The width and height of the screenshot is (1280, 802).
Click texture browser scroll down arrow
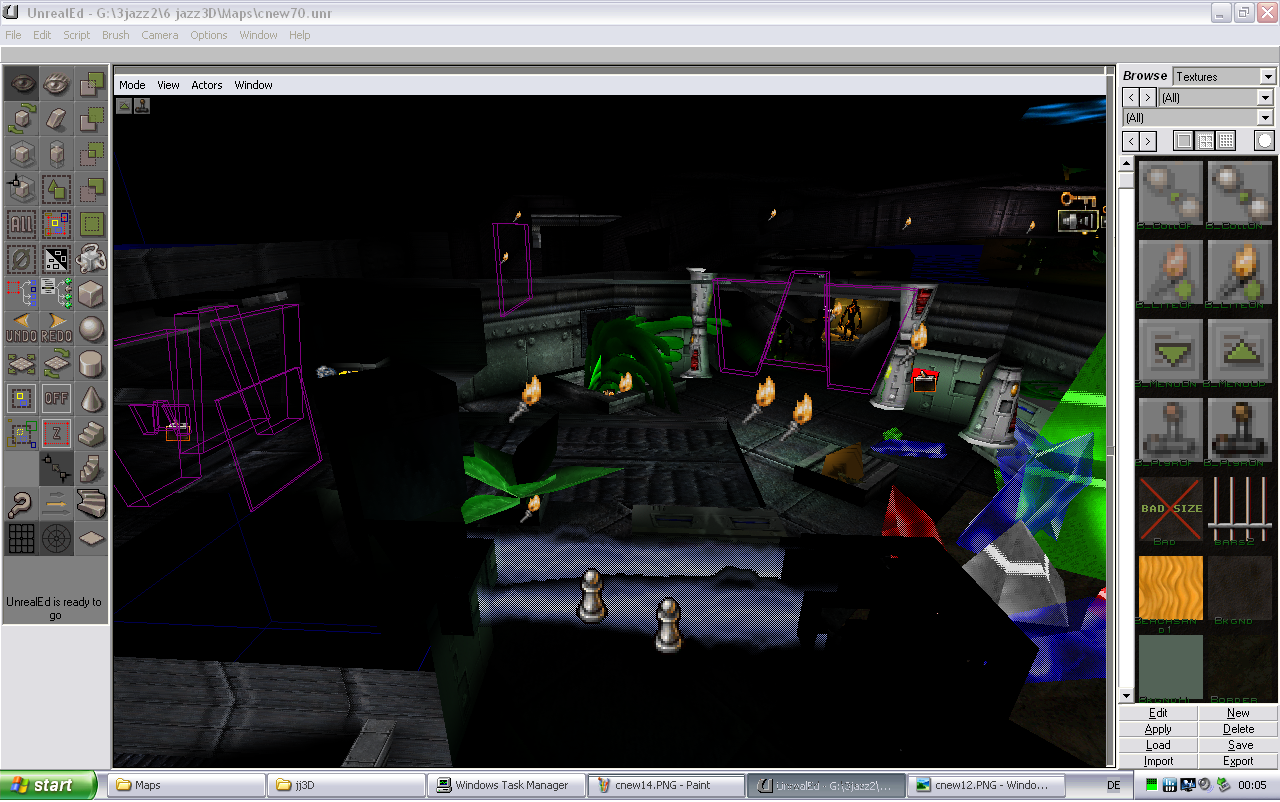(x=1126, y=696)
